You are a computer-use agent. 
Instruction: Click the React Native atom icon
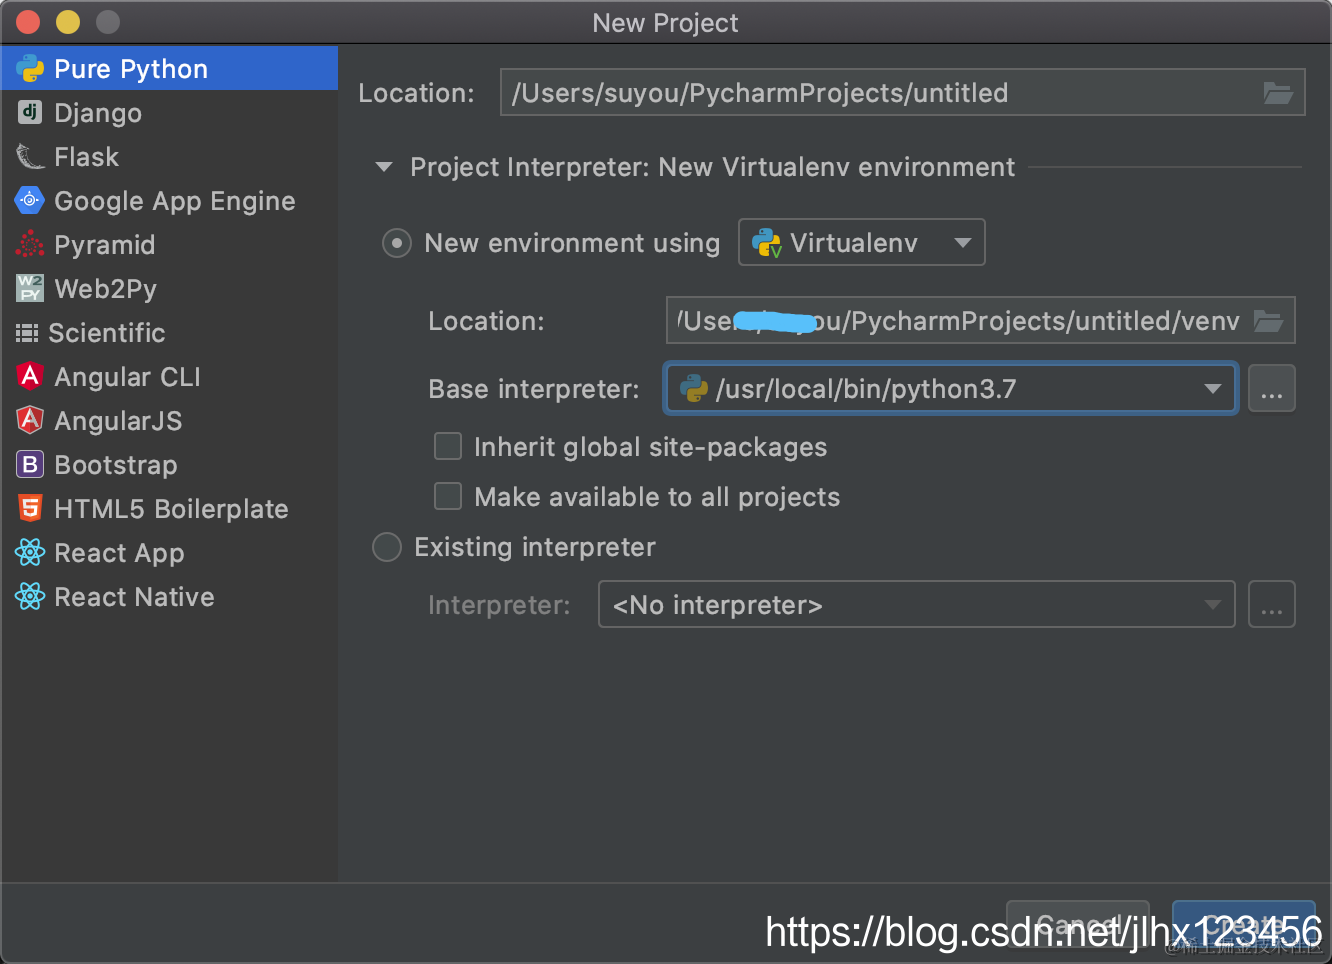pos(30,597)
